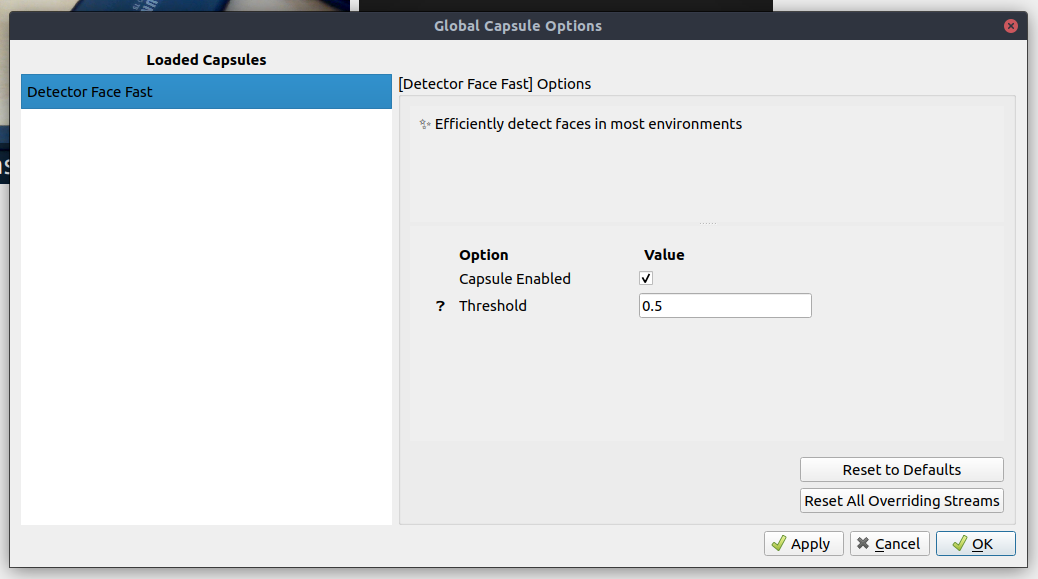Click empty area in Loaded Capsules list
The width and height of the screenshot is (1038, 579).
[x=206, y=318]
